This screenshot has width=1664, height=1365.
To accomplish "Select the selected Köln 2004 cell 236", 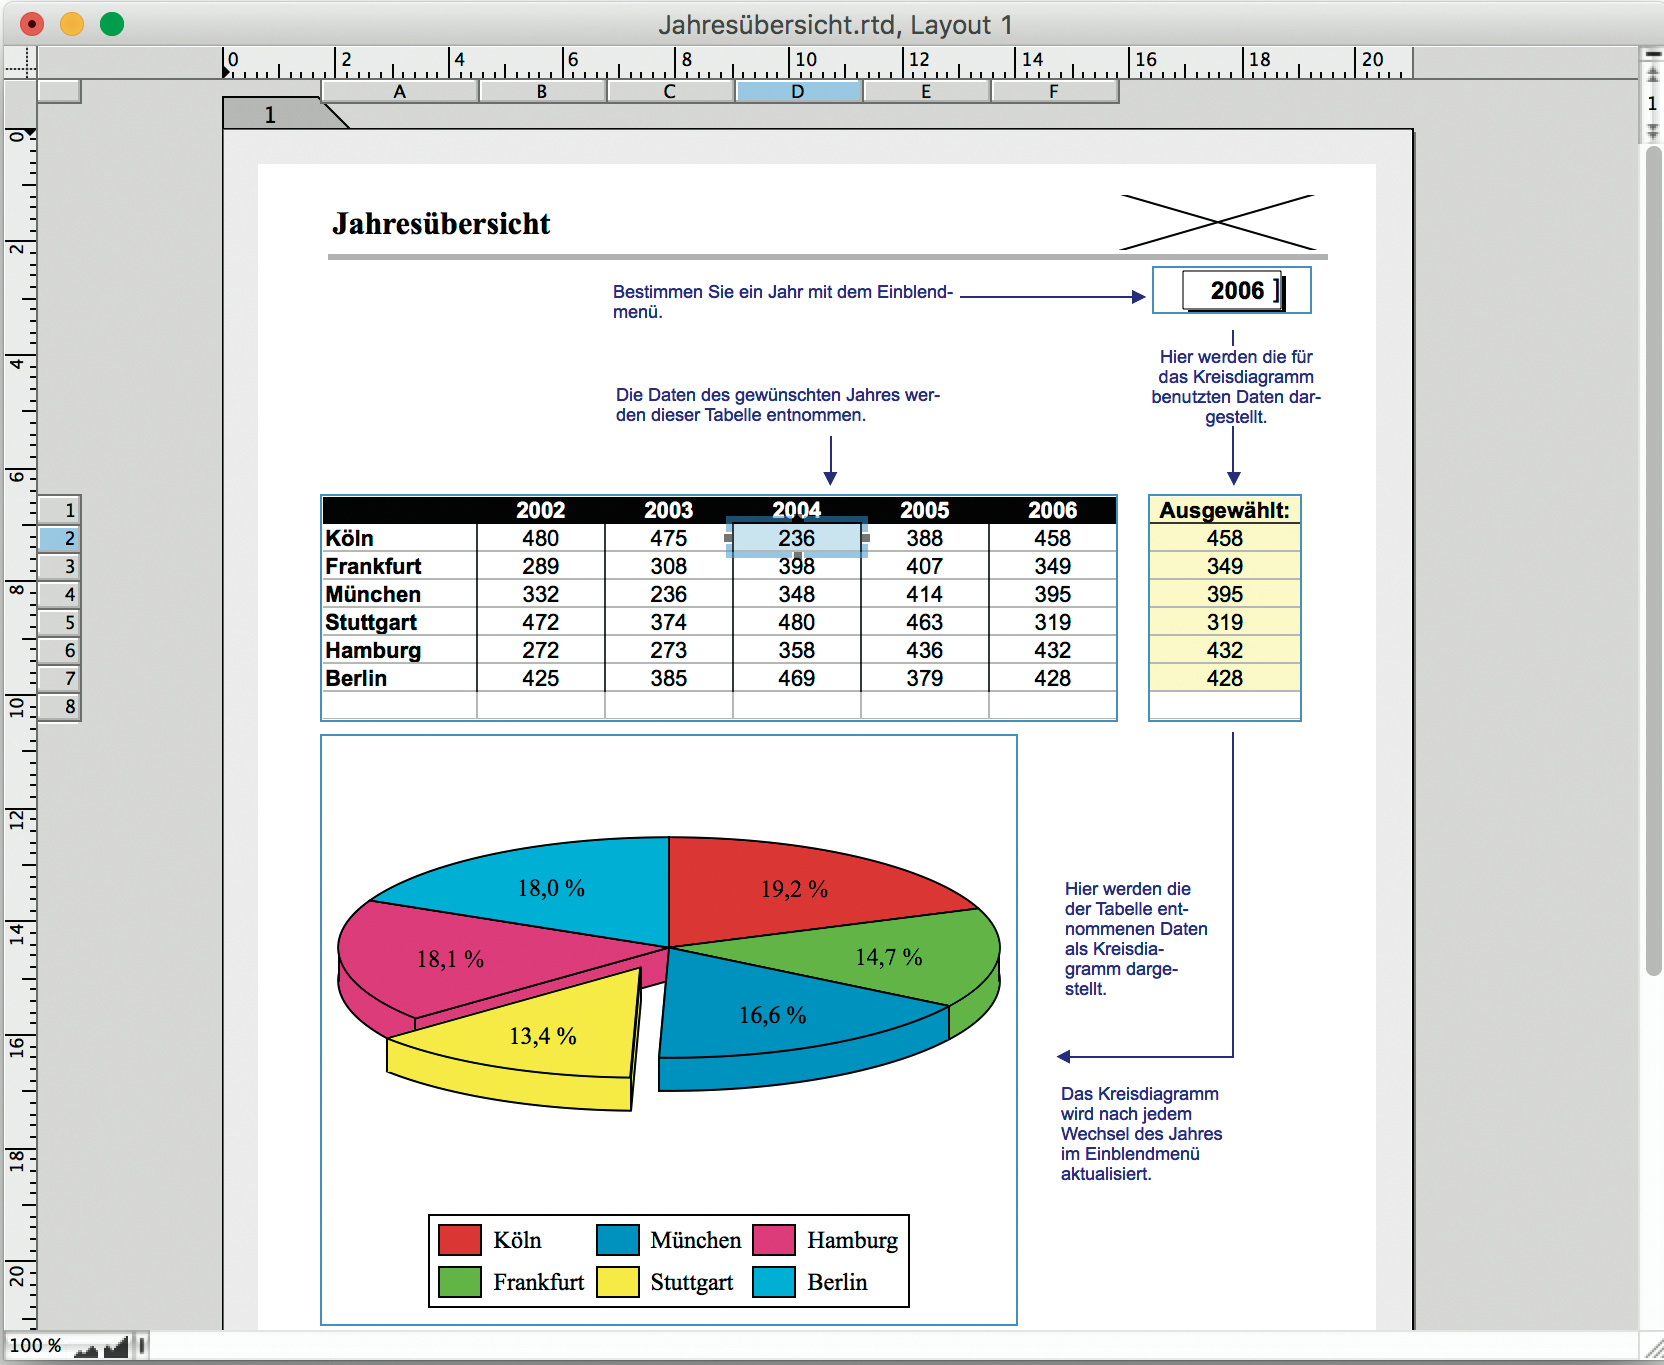I will [x=797, y=538].
